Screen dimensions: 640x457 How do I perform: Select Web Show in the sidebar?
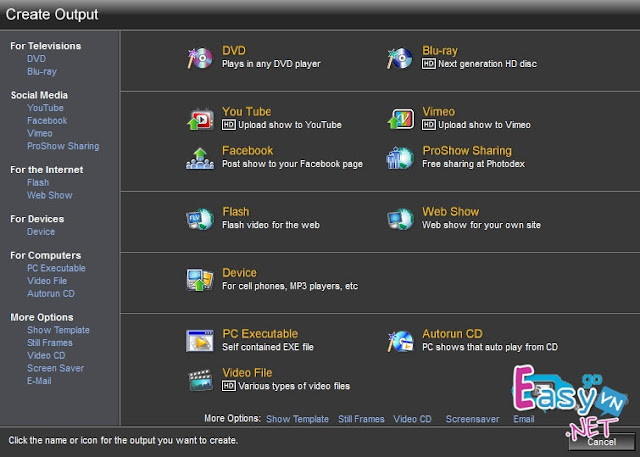tap(50, 195)
